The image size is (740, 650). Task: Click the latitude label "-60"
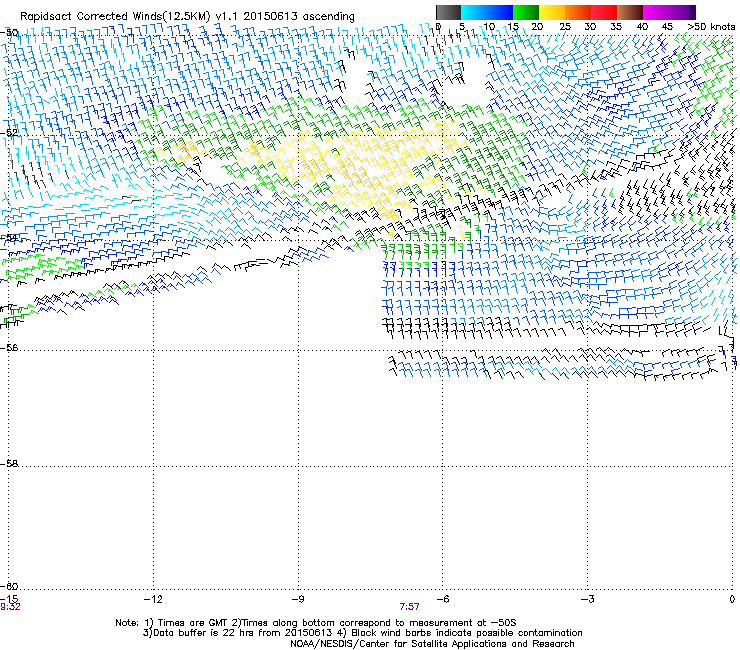pos(9,586)
